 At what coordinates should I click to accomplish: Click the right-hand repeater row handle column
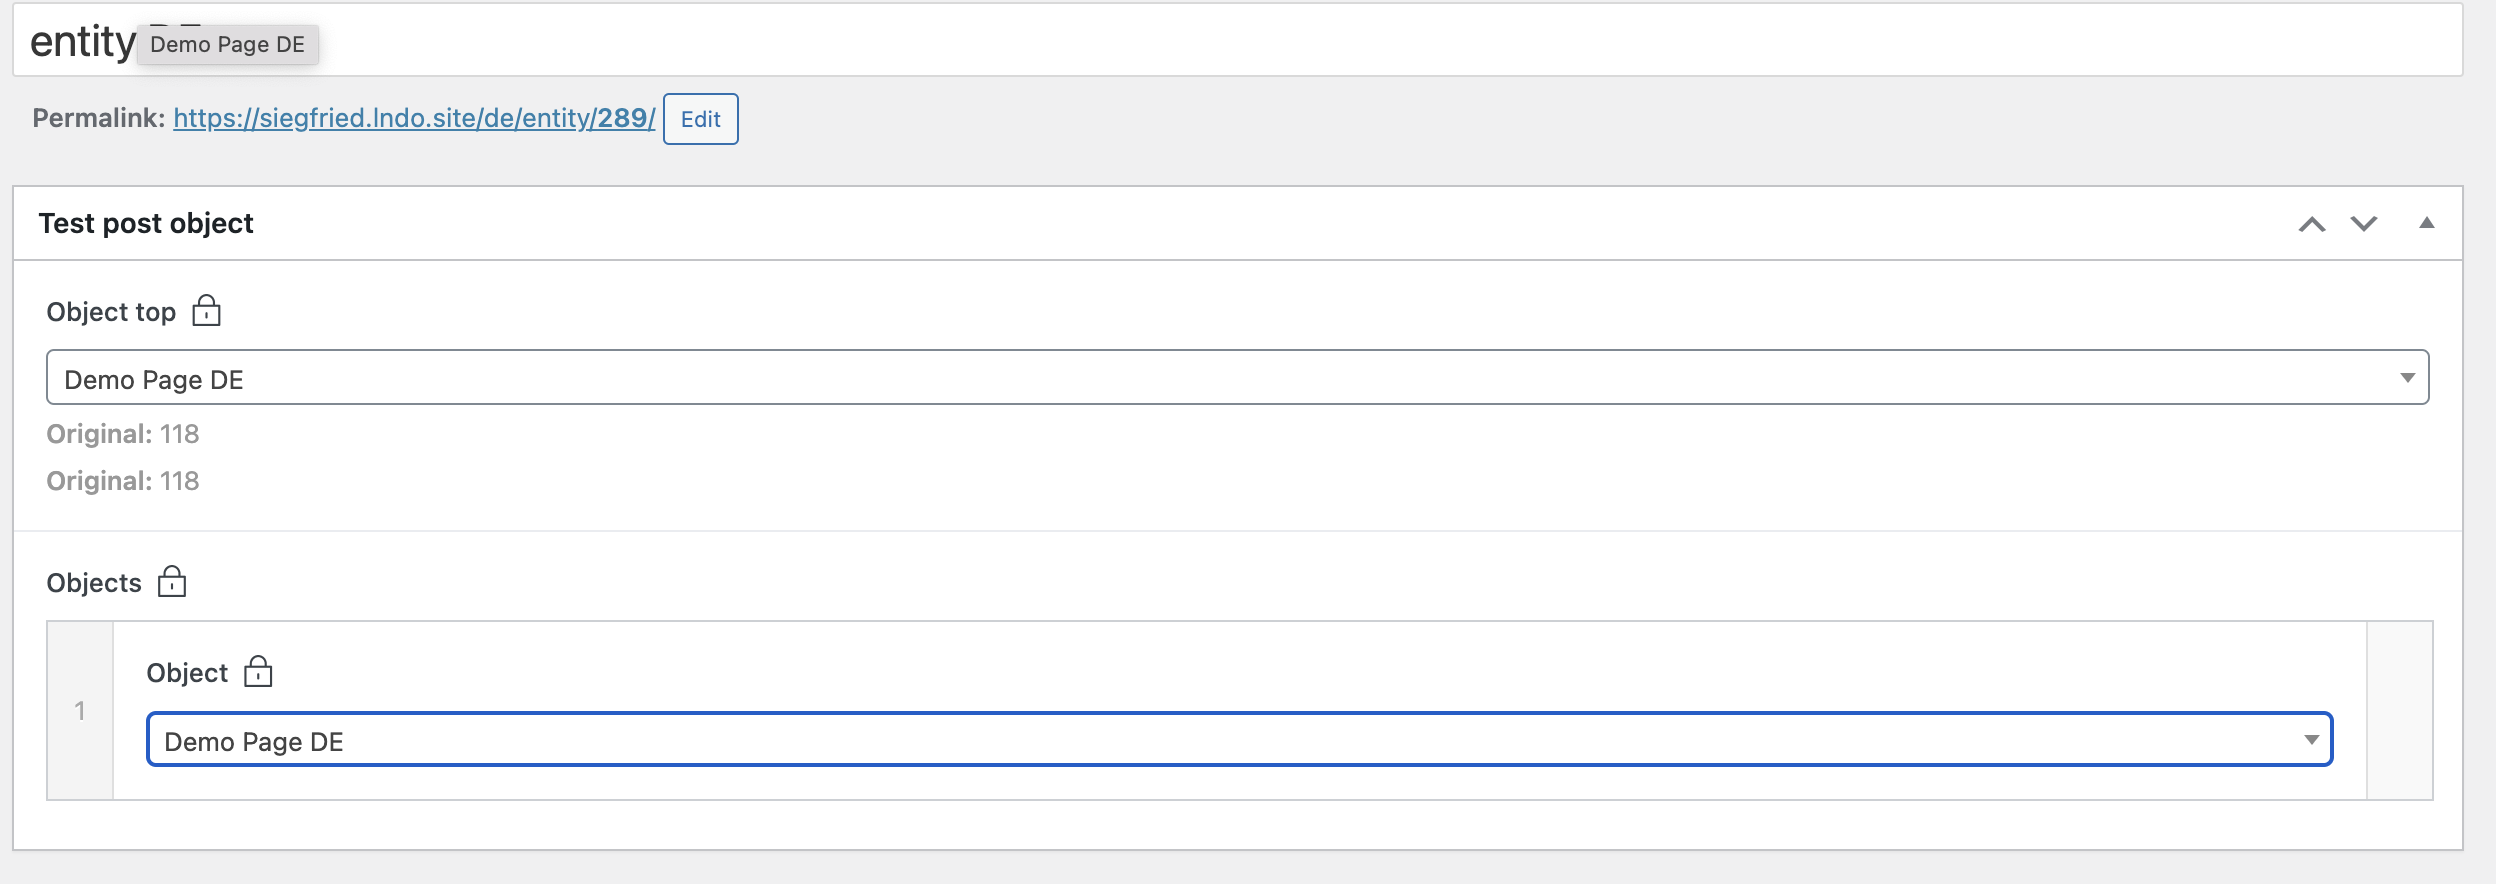2399,710
